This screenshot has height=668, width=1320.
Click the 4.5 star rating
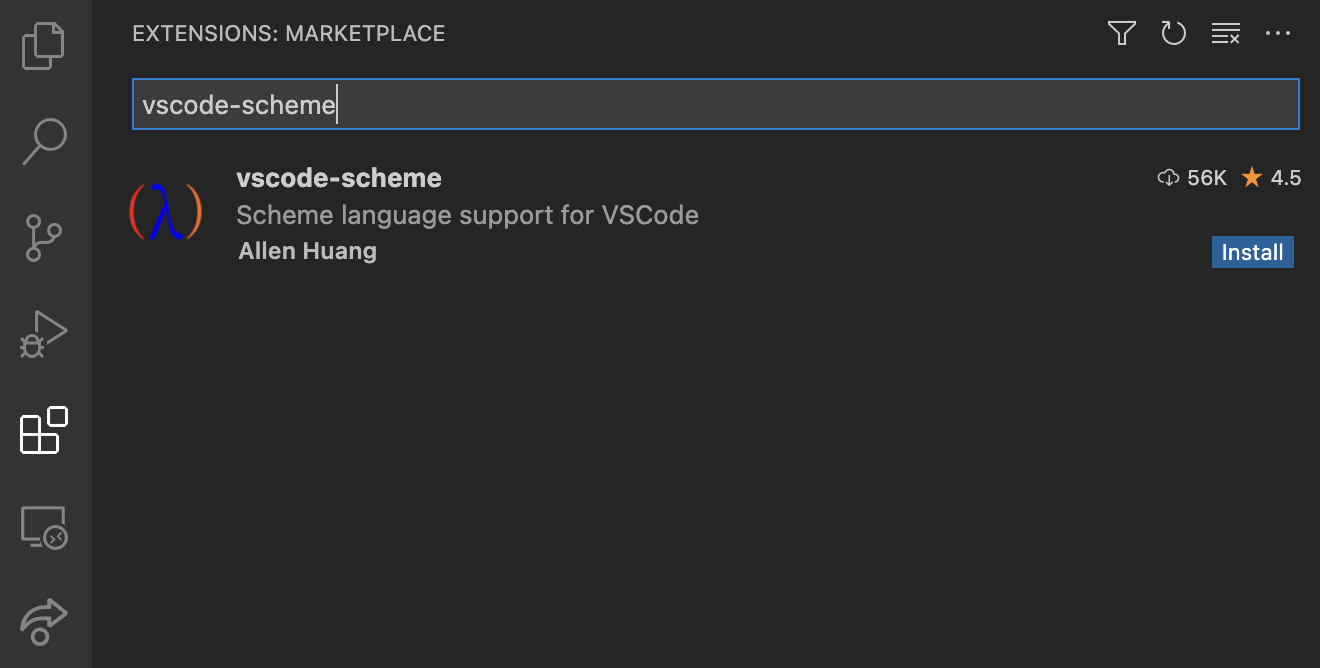coord(1272,178)
